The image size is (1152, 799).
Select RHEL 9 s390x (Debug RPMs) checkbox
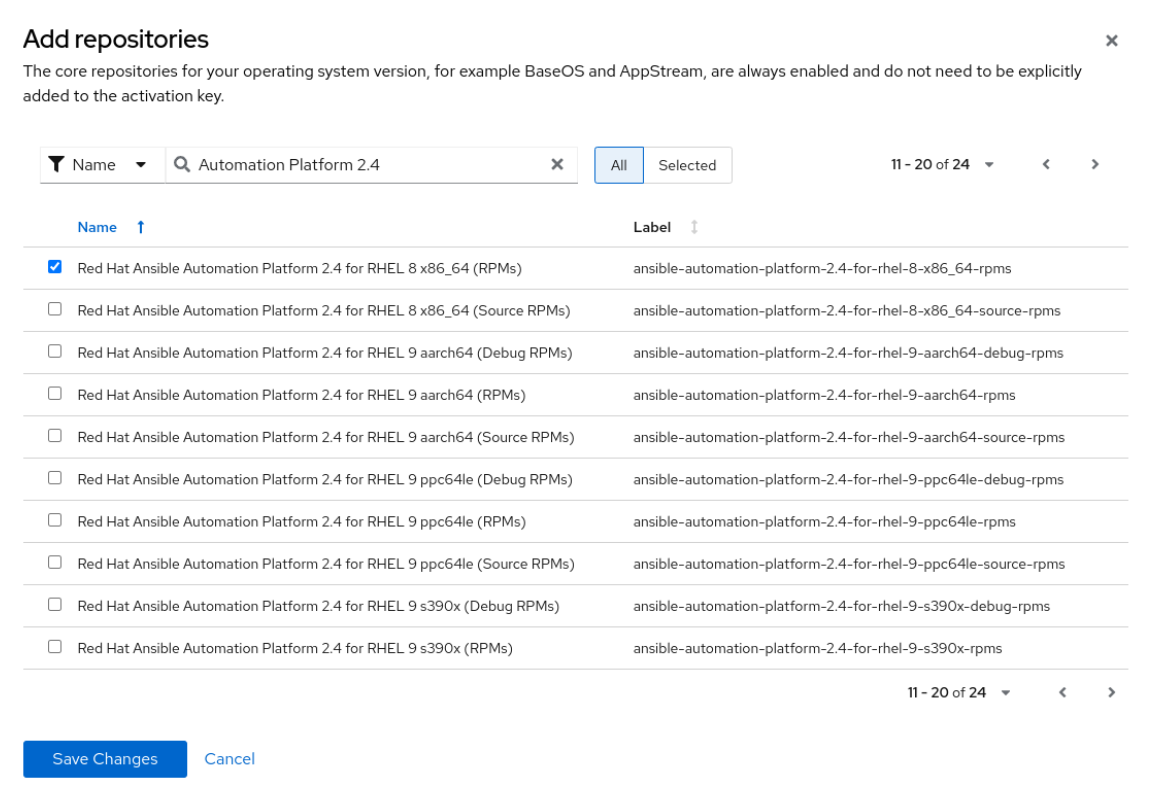click(55, 605)
